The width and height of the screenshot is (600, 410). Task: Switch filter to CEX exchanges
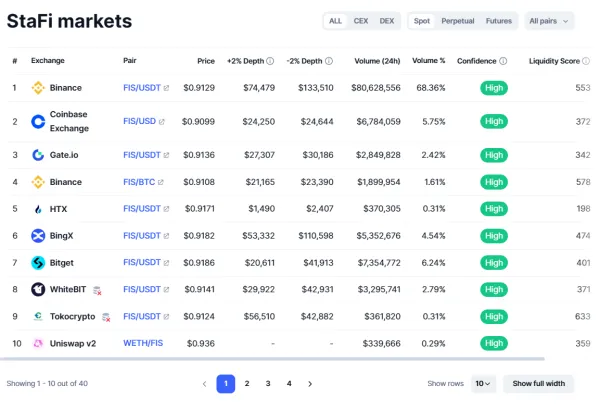coord(360,21)
